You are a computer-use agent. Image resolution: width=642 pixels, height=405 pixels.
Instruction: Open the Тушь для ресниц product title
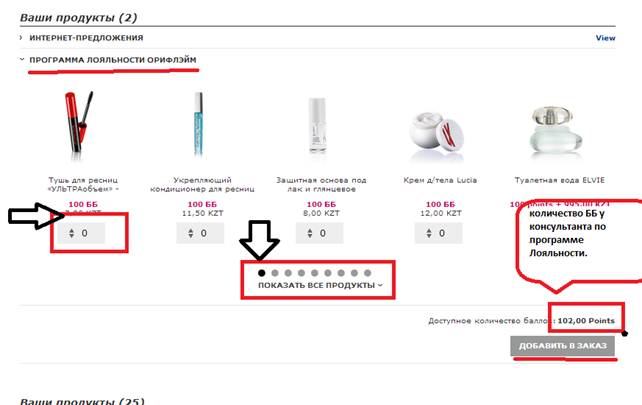[x=83, y=184]
